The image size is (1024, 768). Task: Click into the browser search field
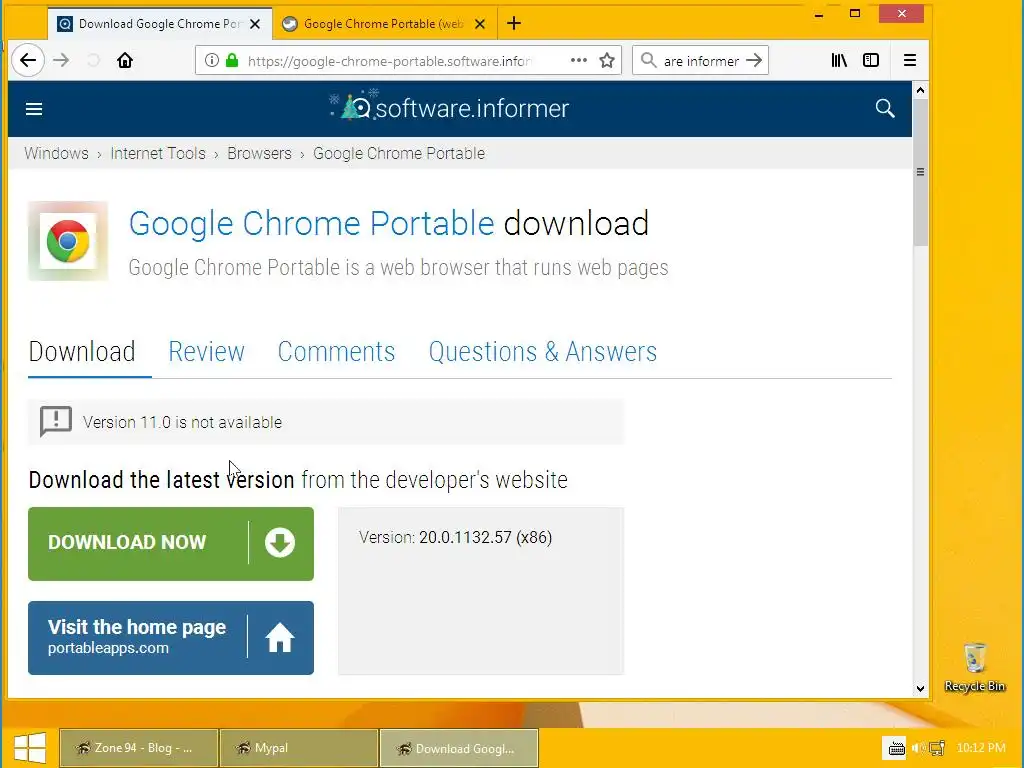701,61
